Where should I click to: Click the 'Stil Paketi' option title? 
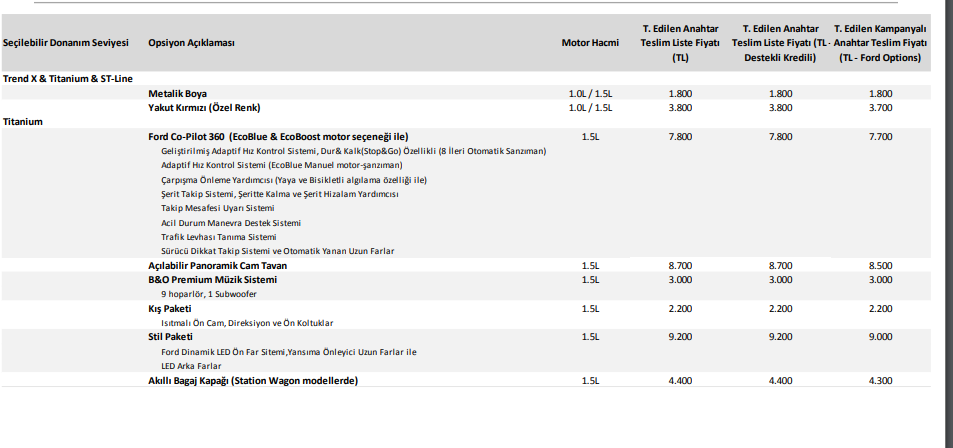point(170,337)
